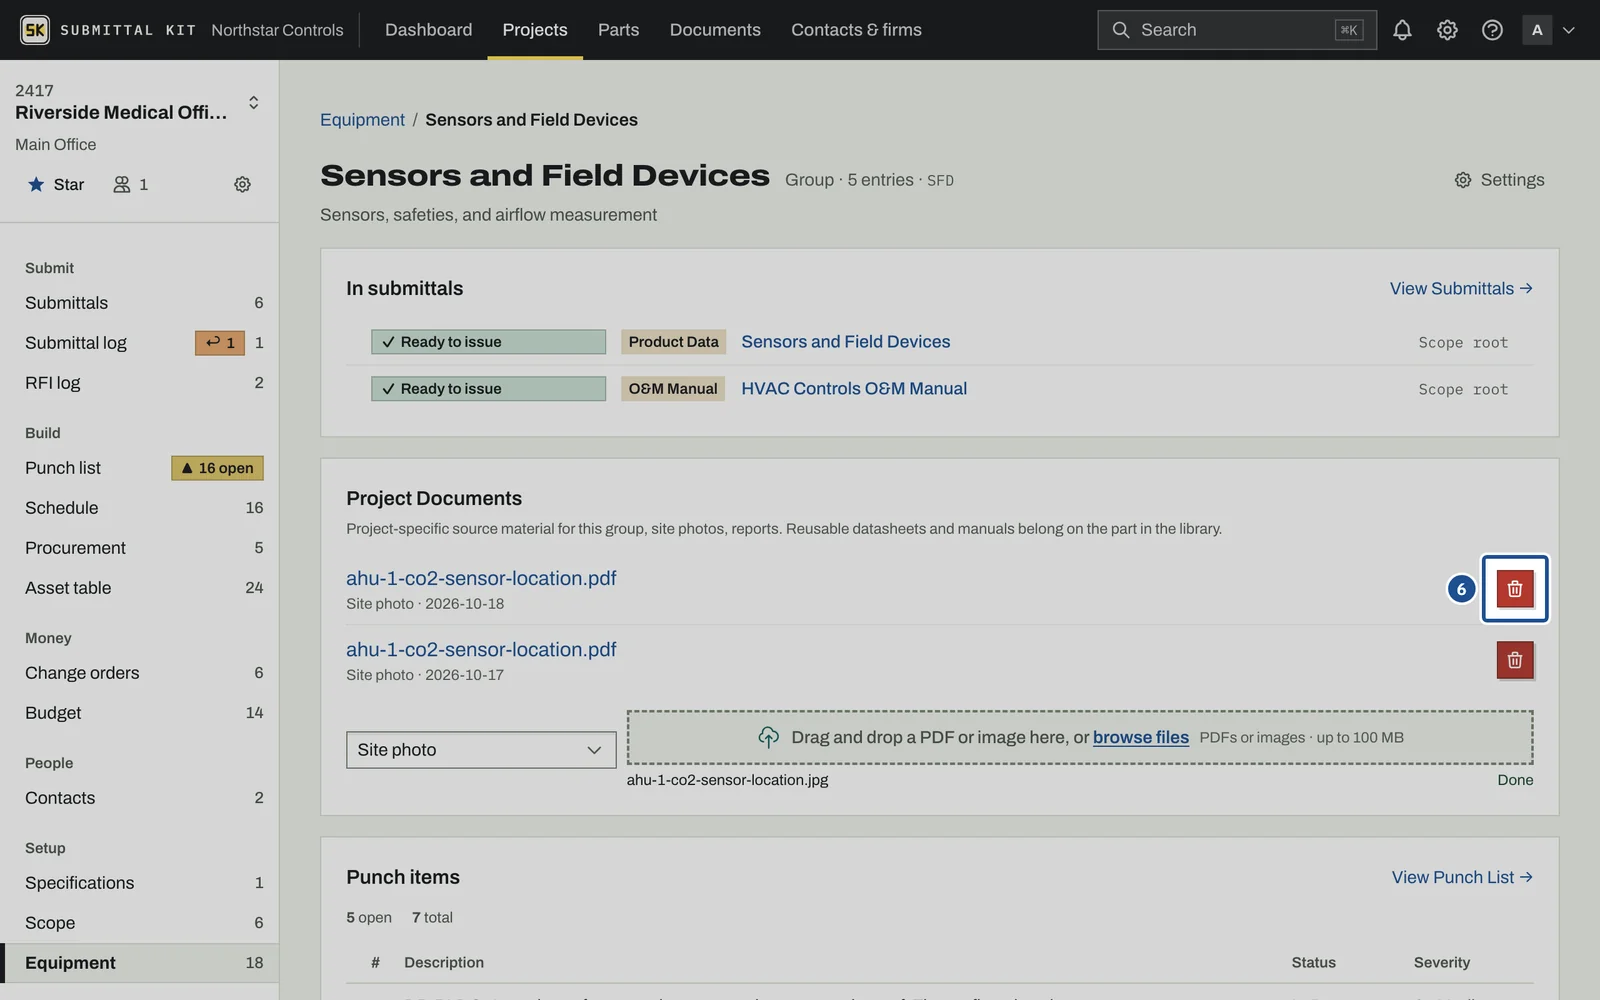The height and width of the screenshot is (1000, 1600).
Task: Open global settings gear in top bar
Action: (x=1447, y=30)
